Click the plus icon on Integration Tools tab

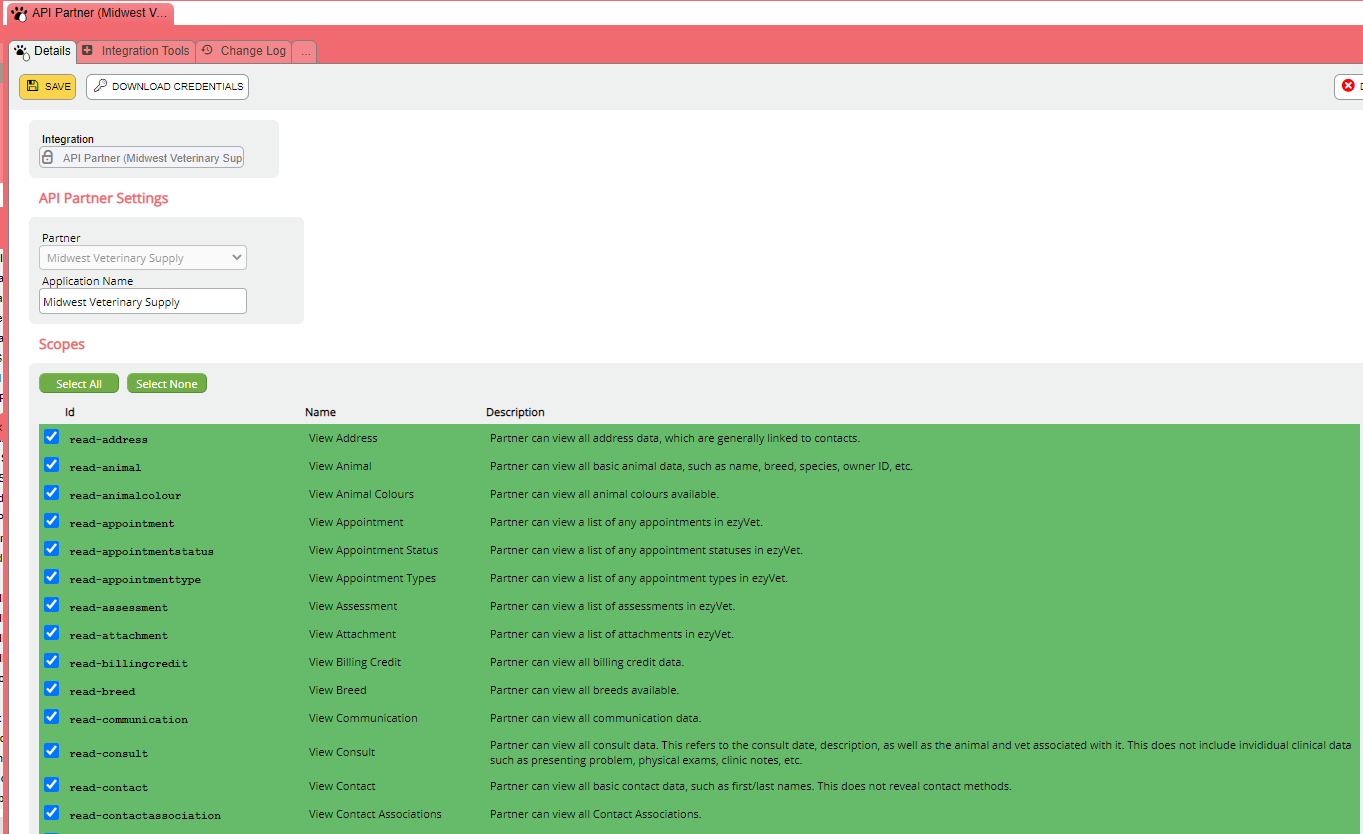[88, 51]
